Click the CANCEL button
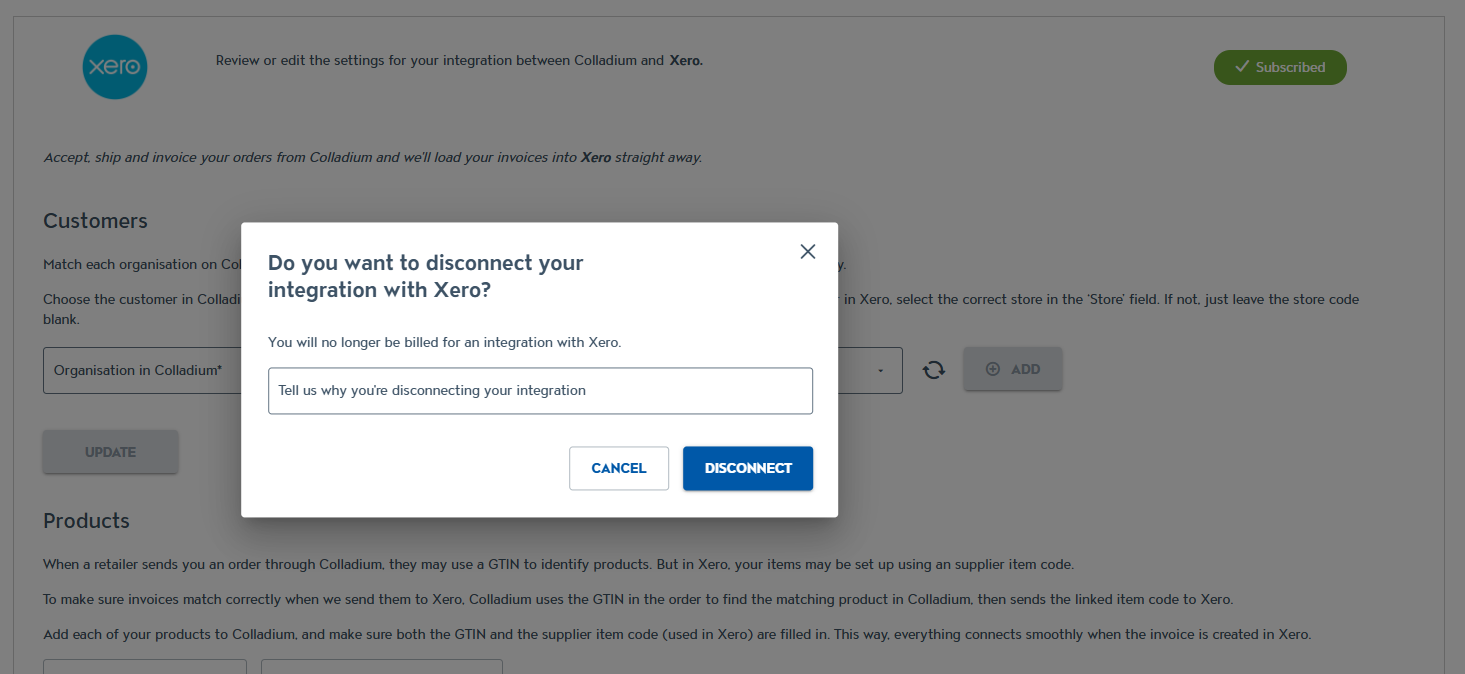This screenshot has height=674, width=1465. (619, 468)
